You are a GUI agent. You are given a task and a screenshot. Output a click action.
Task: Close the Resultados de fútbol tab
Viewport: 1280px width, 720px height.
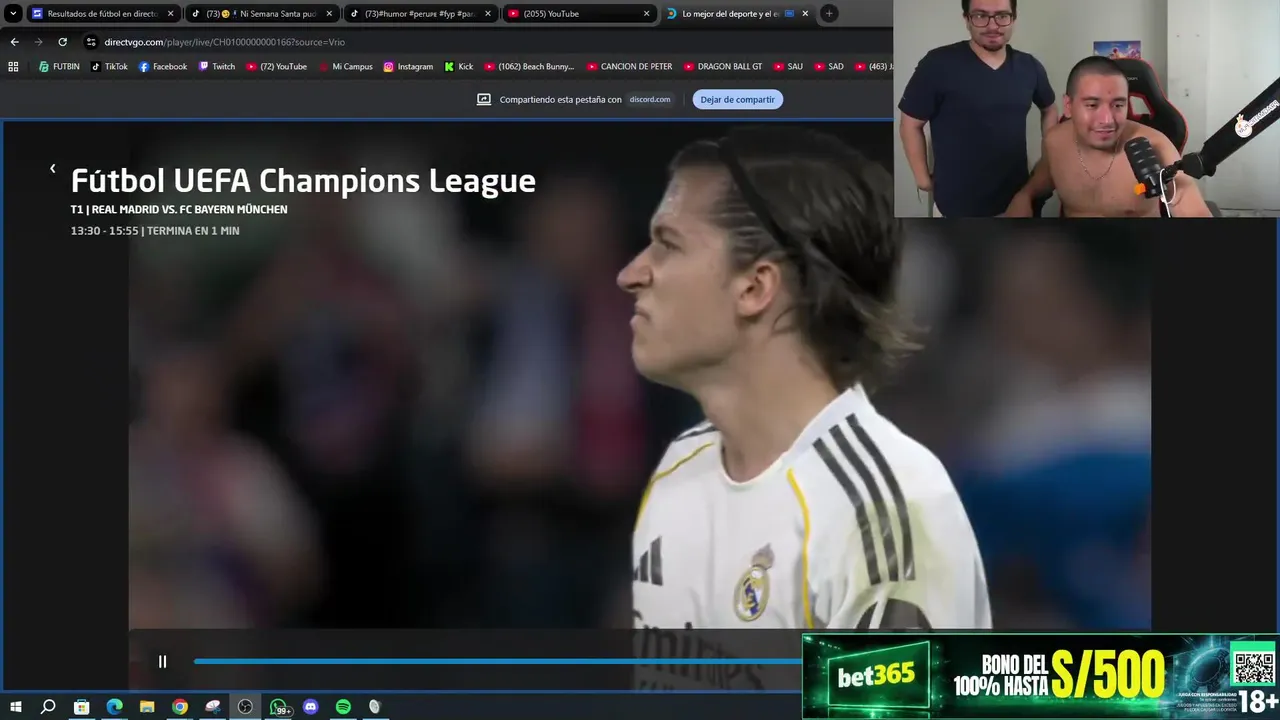pos(170,14)
